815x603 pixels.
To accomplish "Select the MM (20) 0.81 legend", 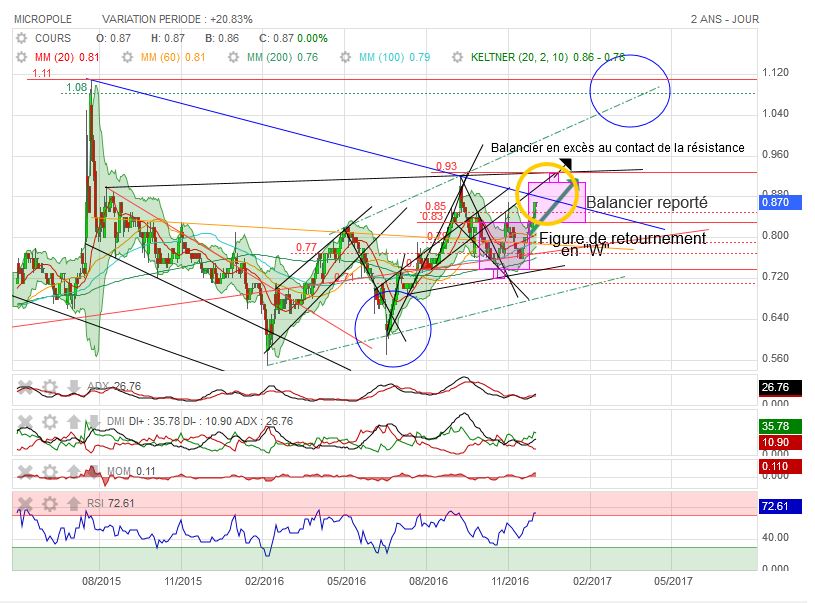I will point(67,57).
